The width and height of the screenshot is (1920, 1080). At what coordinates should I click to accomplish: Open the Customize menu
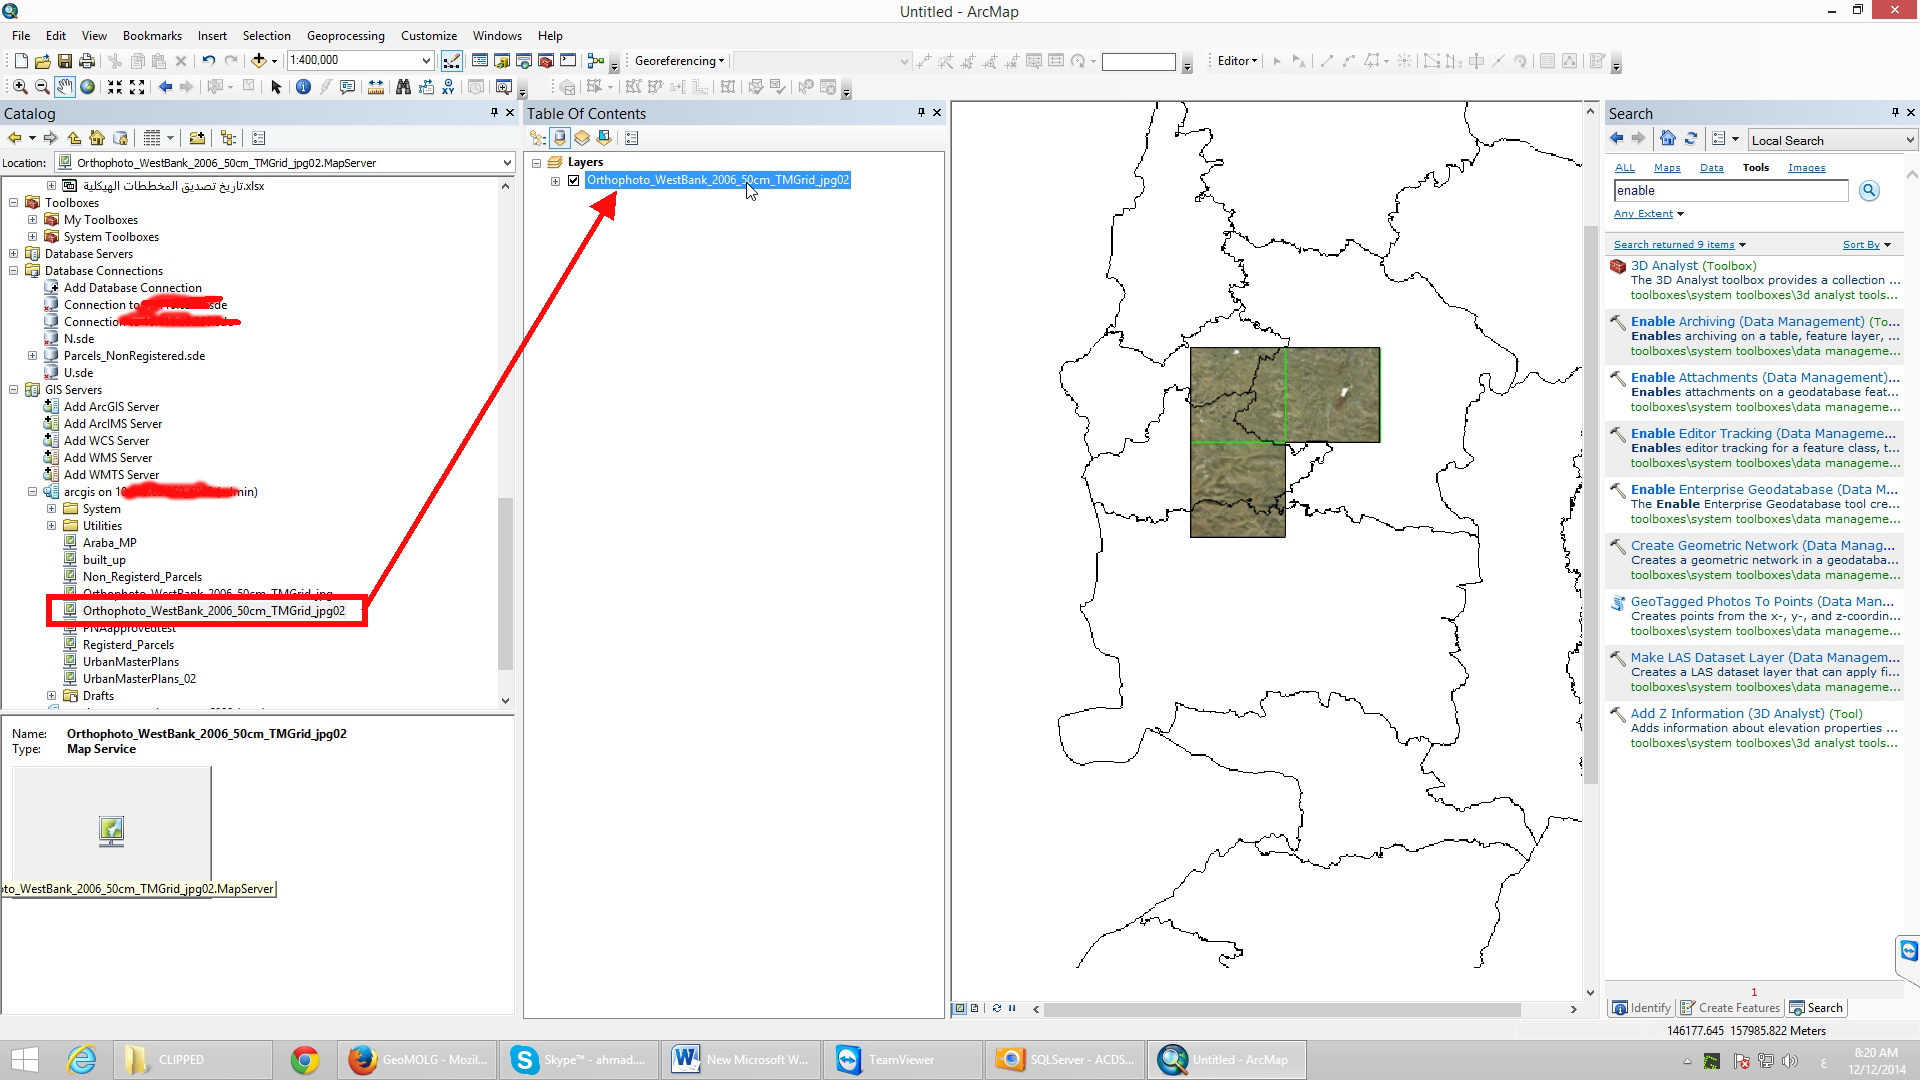point(429,36)
